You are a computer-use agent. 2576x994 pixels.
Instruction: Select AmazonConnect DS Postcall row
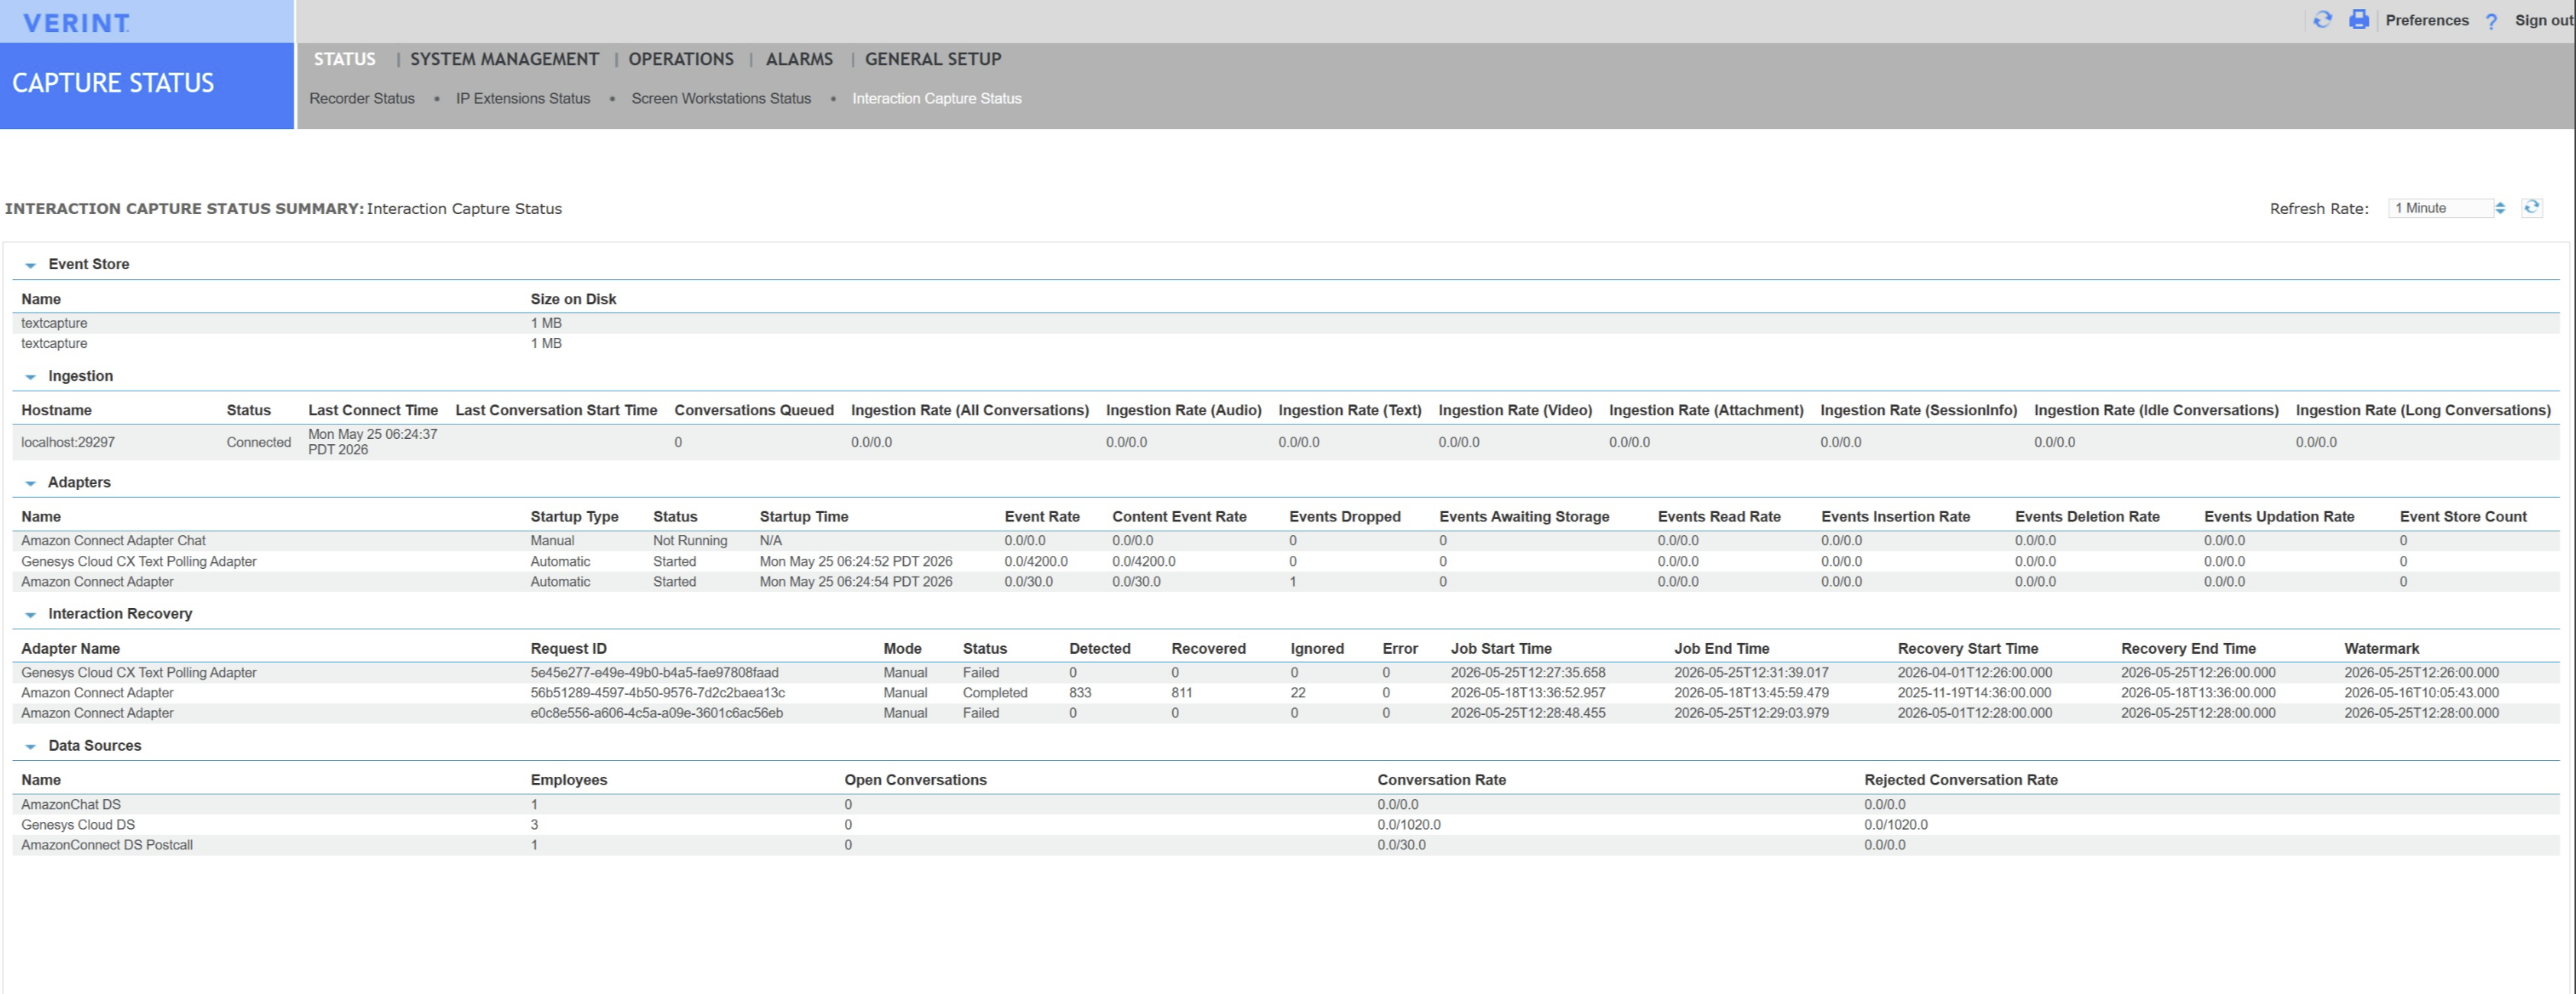tap(1285, 845)
